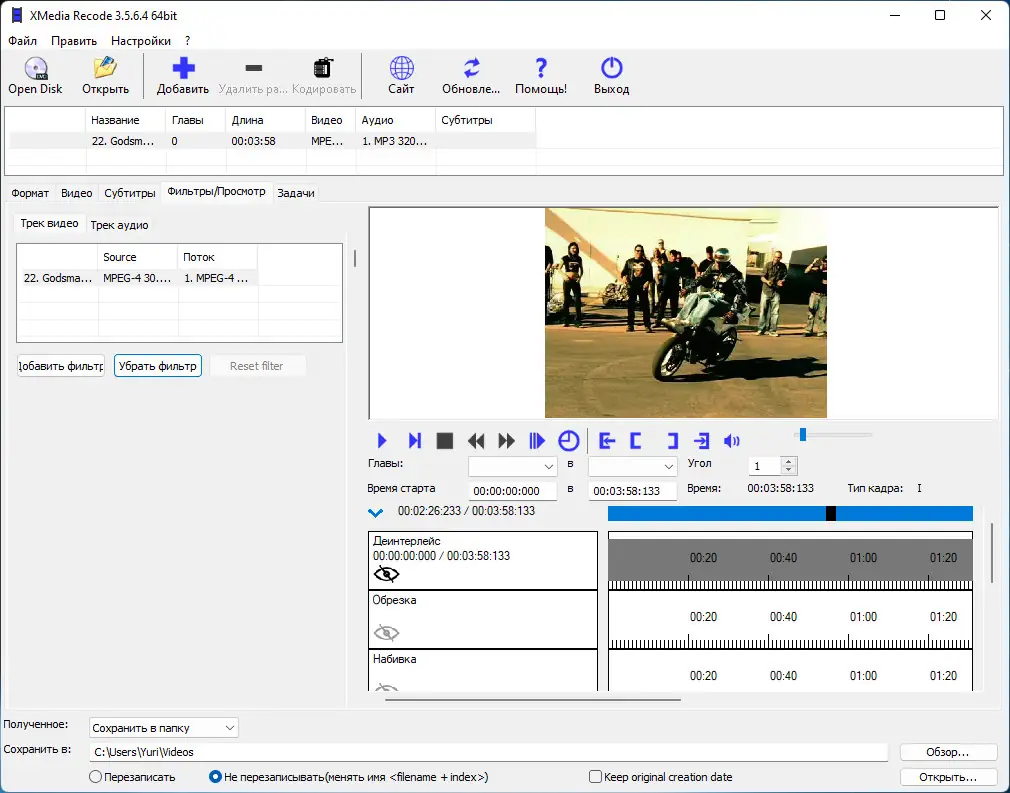The width and height of the screenshot is (1010, 793).
Task: Click the blue clock time icon
Action: pyautogui.click(x=568, y=441)
